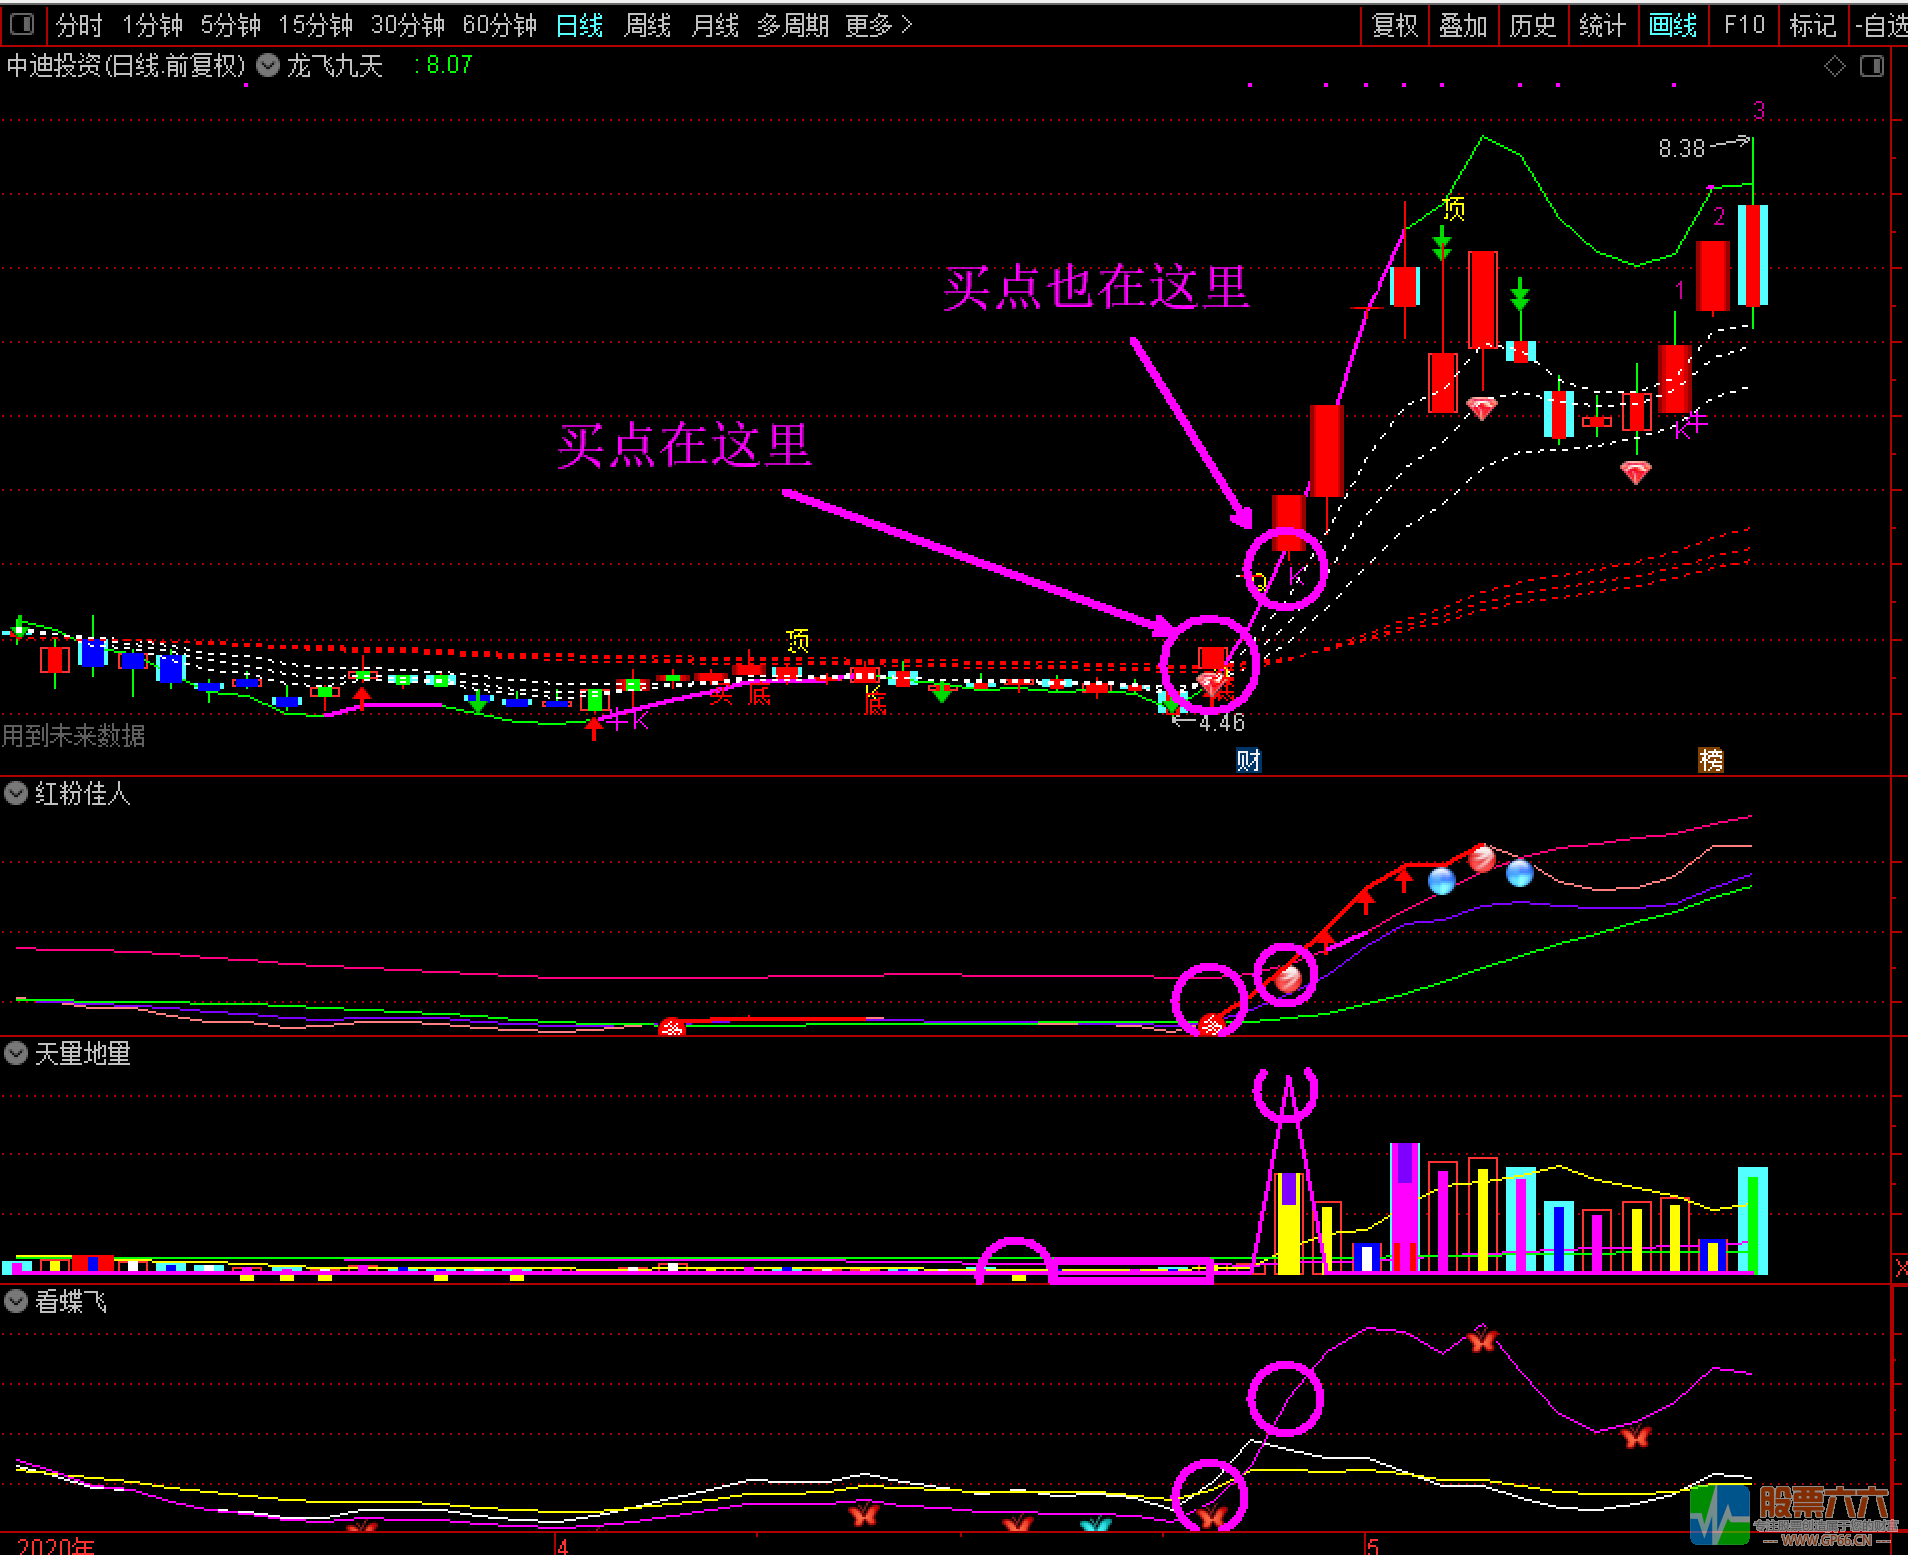
Task: Toggle the 复权 adjustment button
Action: [1395, 25]
